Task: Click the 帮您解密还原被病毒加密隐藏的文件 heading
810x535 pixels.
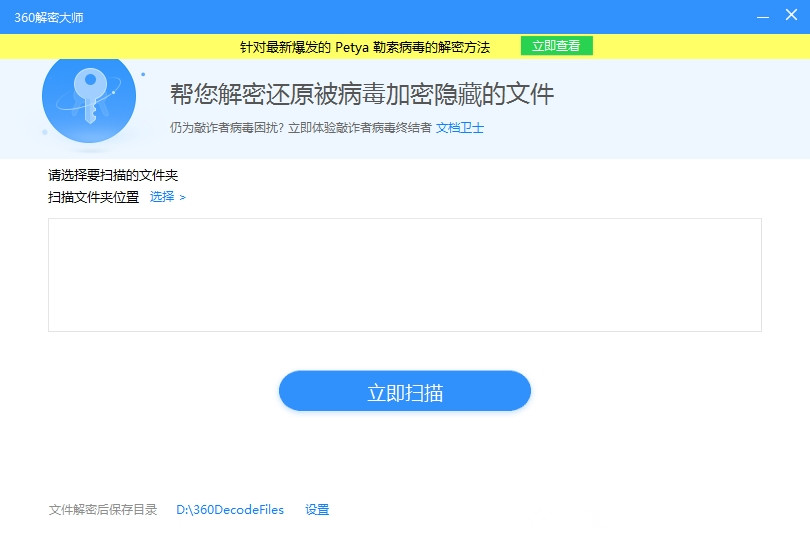Action: coord(361,95)
